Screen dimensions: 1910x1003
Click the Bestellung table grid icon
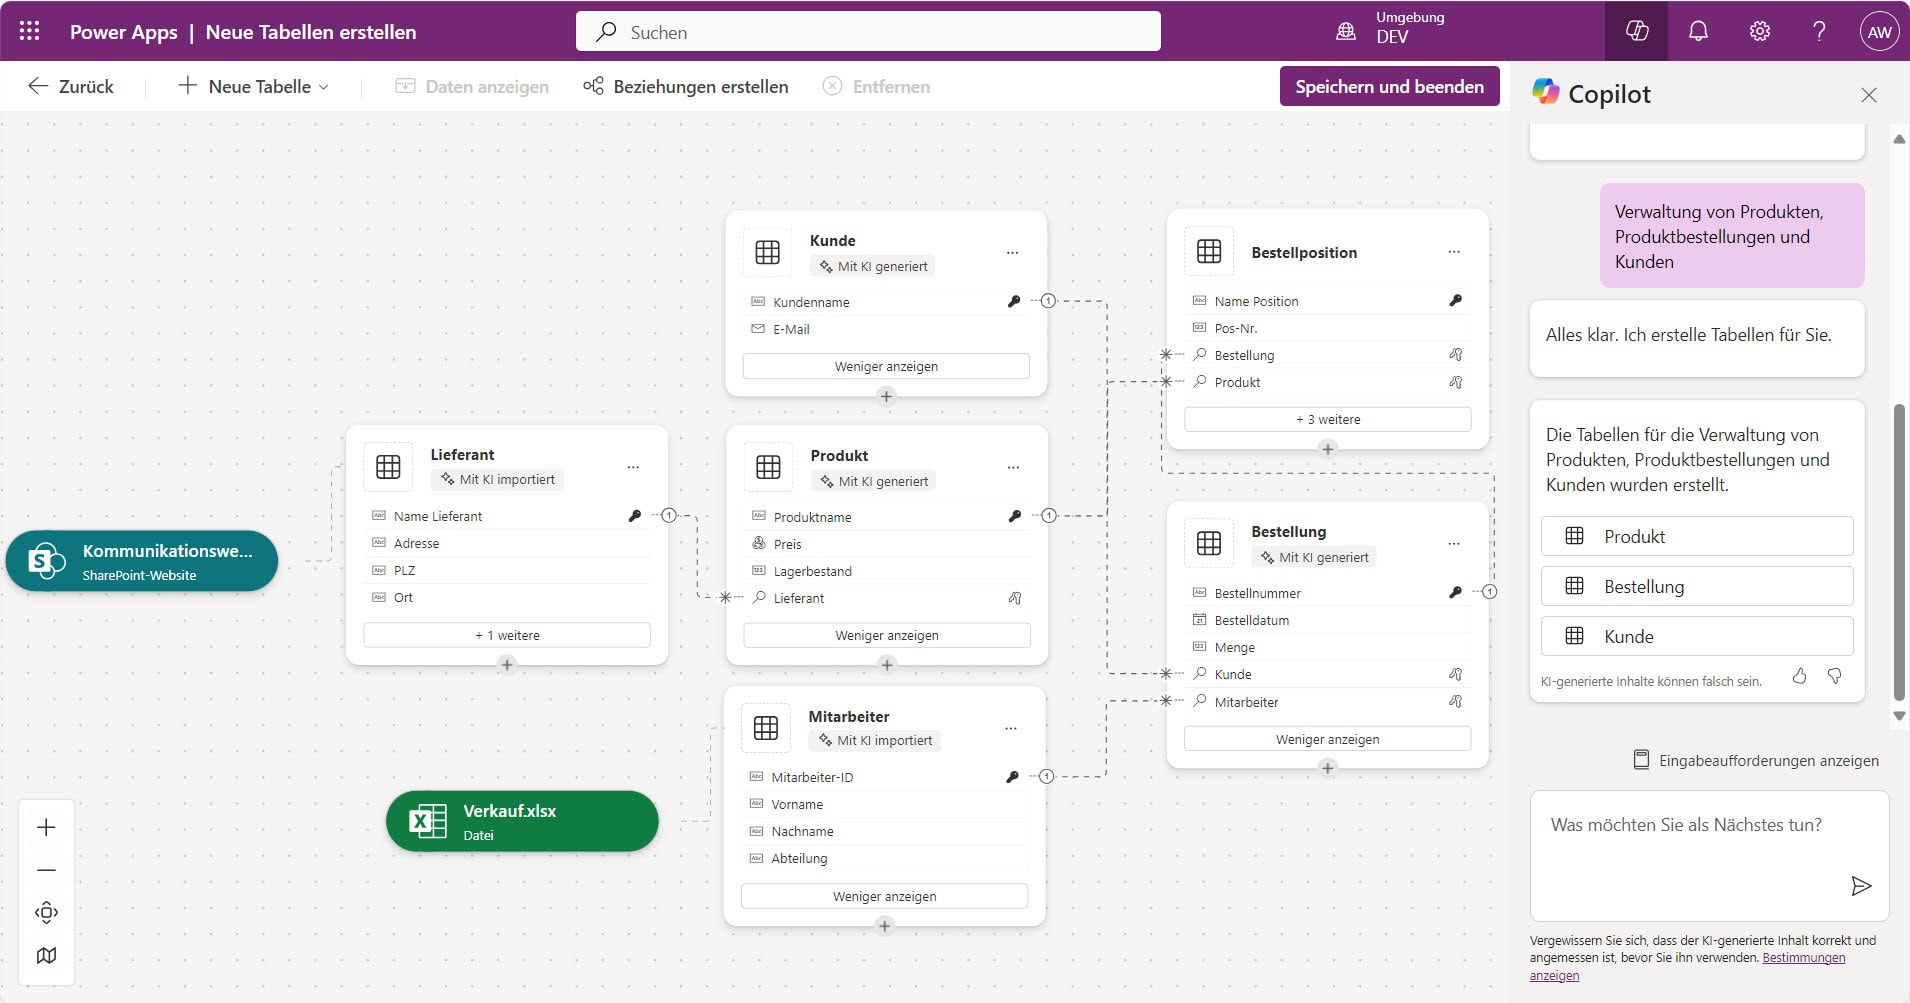[x=1209, y=543]
